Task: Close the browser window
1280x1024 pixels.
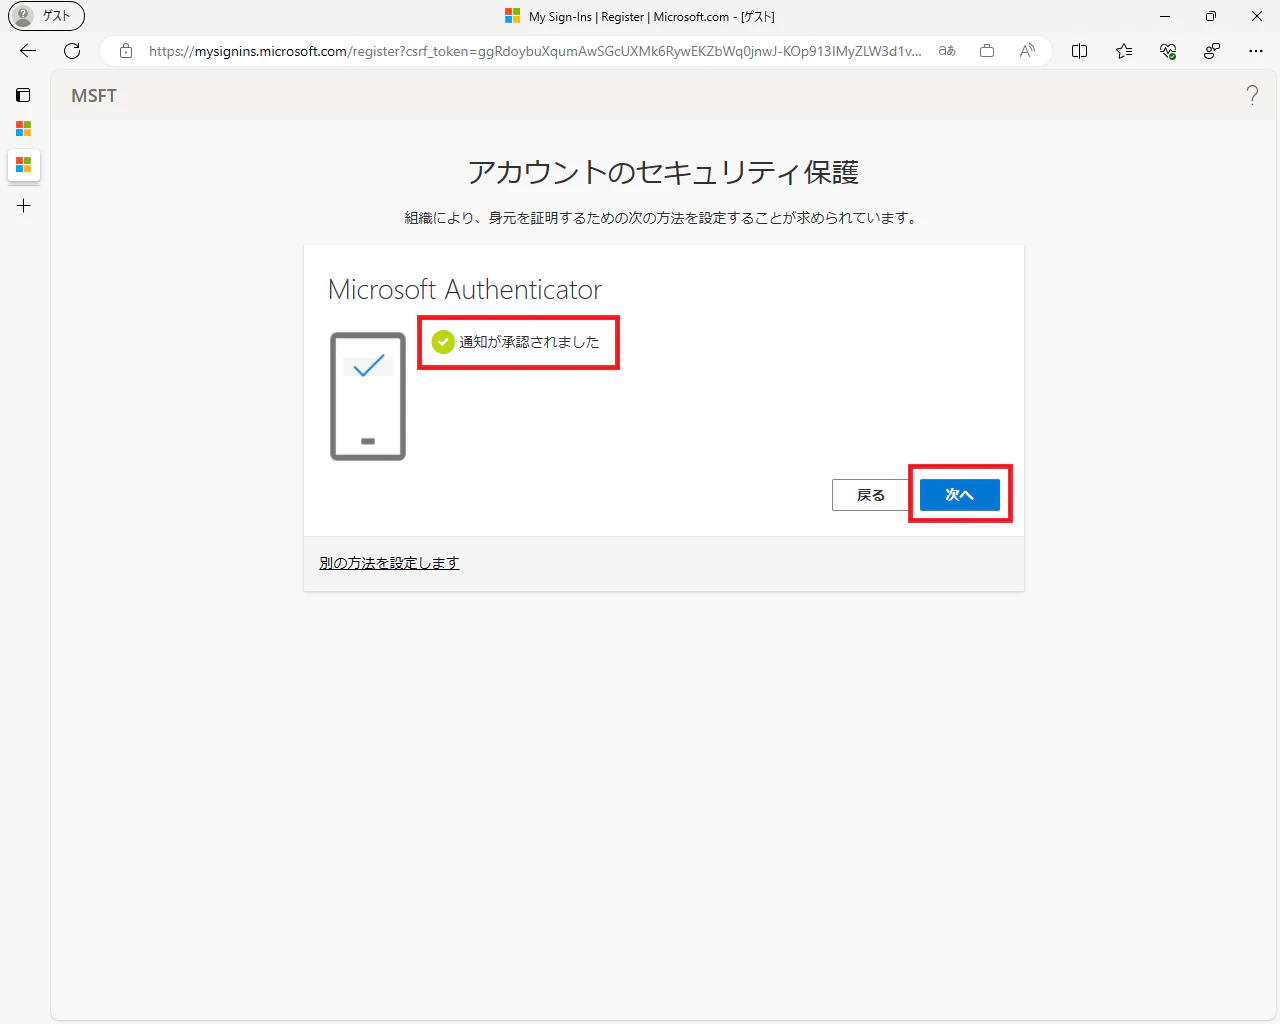Action: pos(1257,16)
